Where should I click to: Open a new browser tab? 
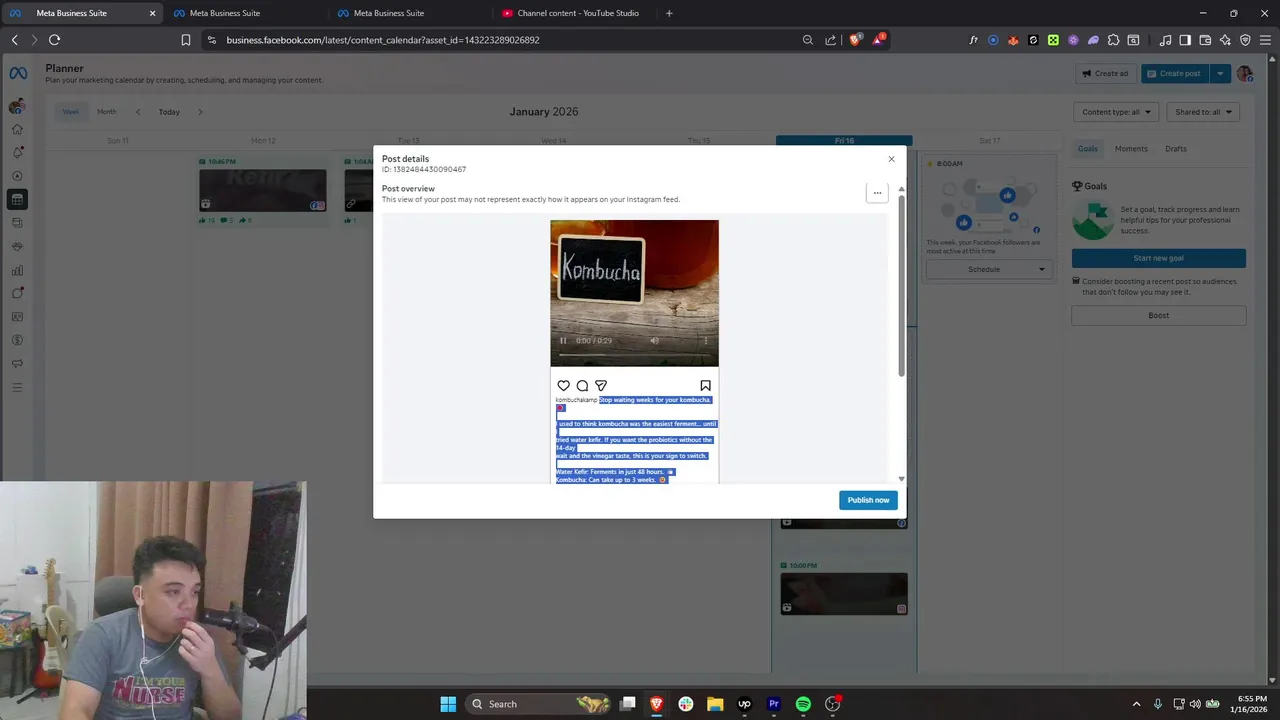click(x=669, y=13)
